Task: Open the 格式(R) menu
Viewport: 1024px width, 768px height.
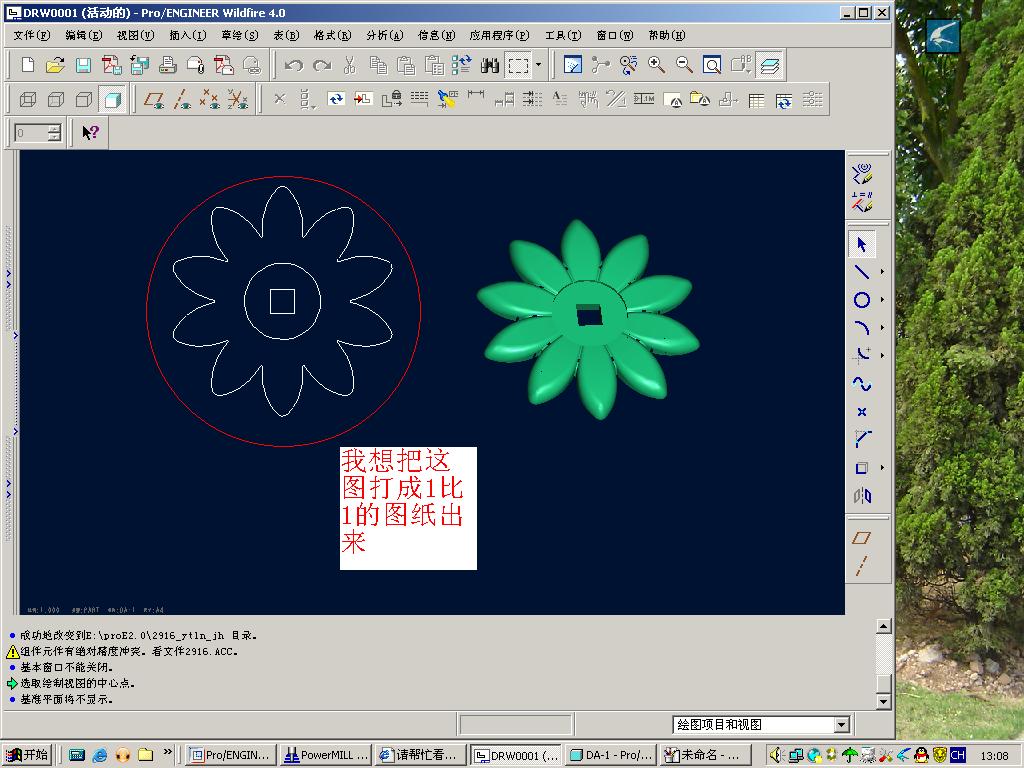Action: tap(332, 35)
